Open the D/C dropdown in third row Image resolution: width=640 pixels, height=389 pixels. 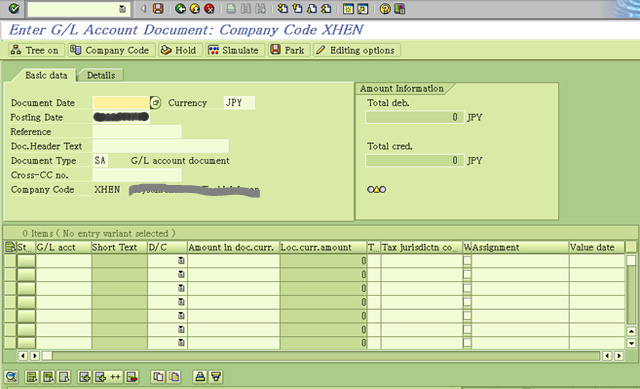(x=181, y=288)
